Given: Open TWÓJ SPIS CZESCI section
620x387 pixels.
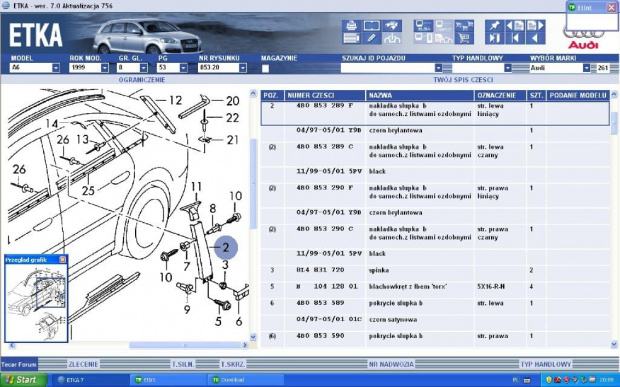Looking at the screenshot, I should pos(463,80).
